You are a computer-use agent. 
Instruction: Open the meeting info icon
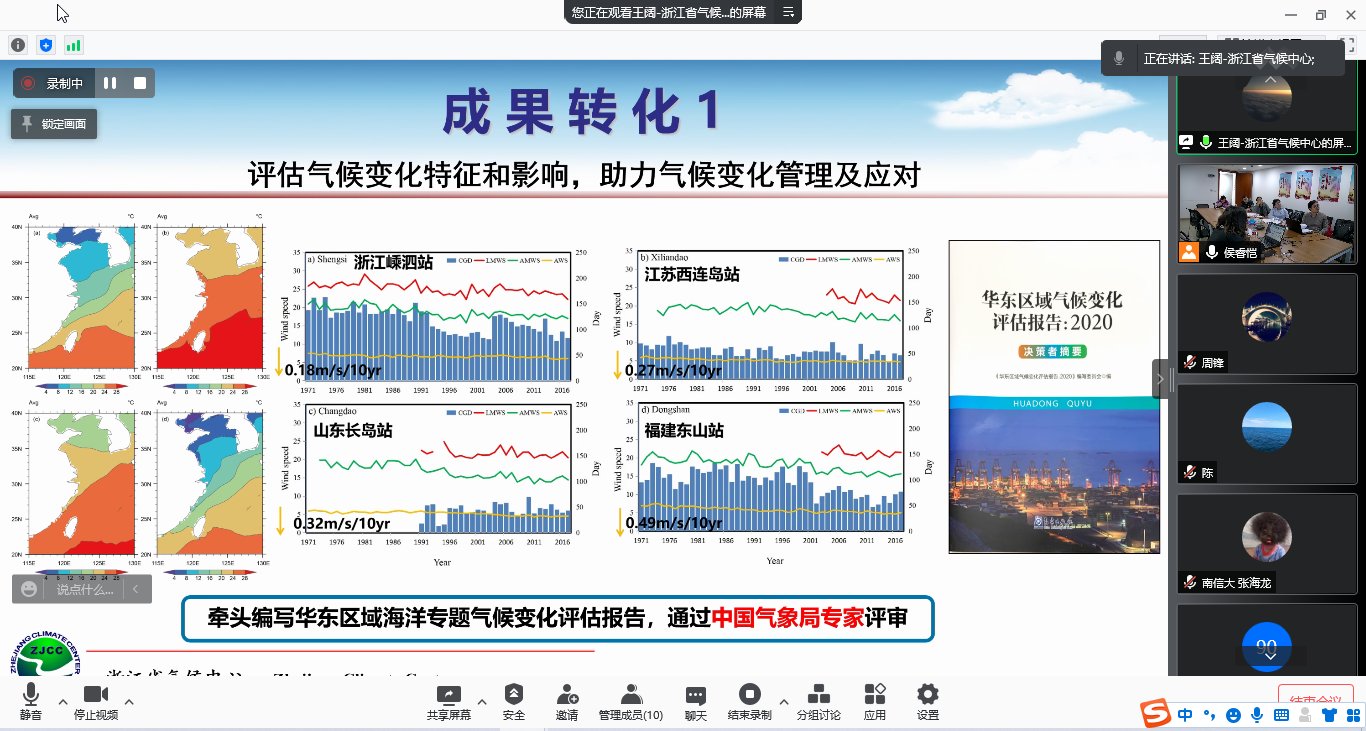click(18, 45)
